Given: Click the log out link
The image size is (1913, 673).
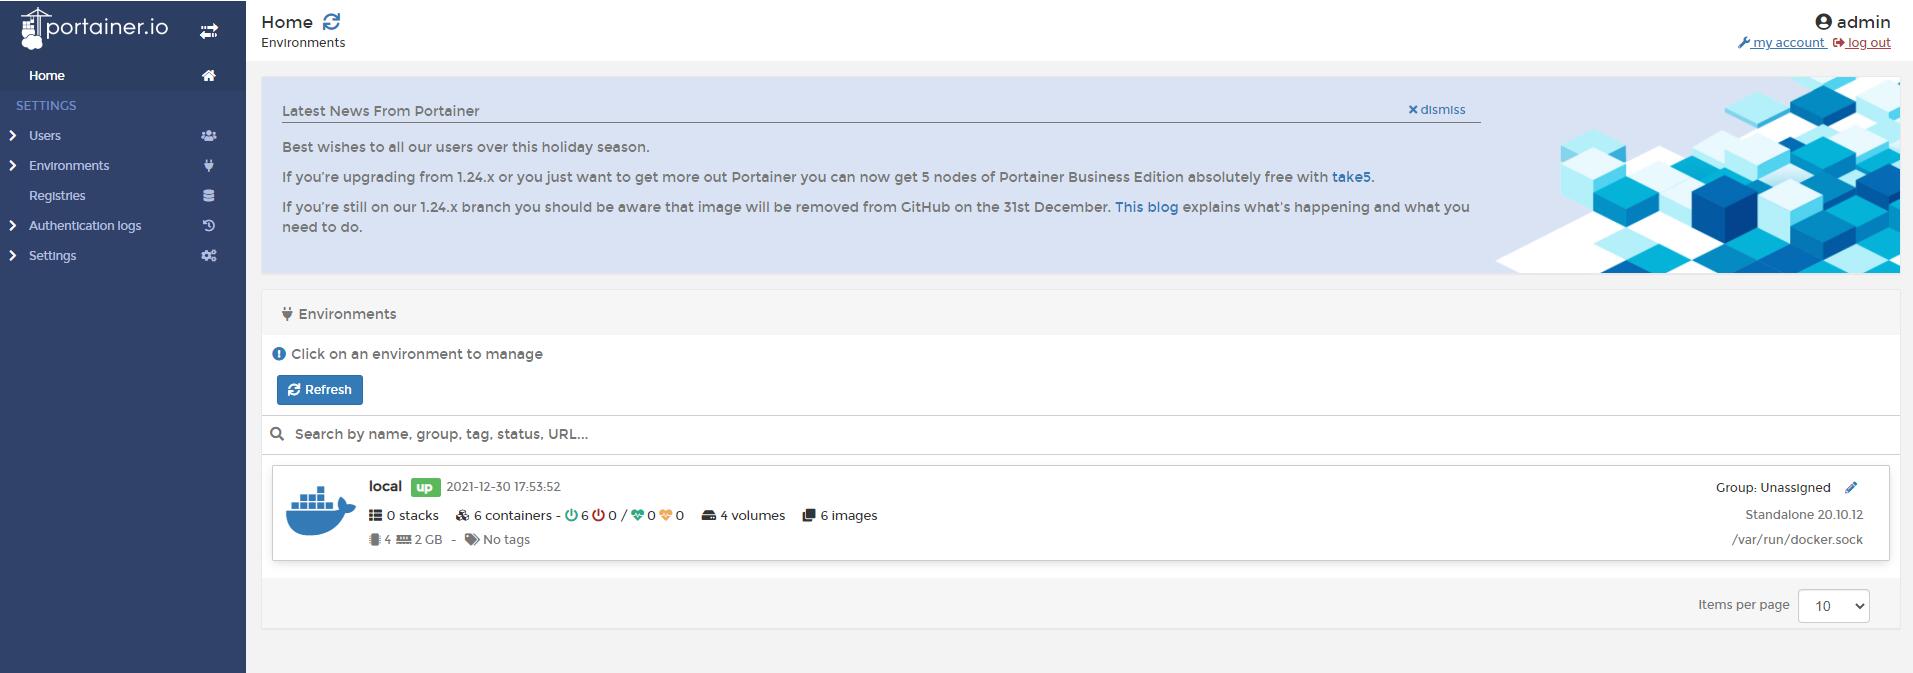Looking at the screenshot, I should click(1867, 43).
